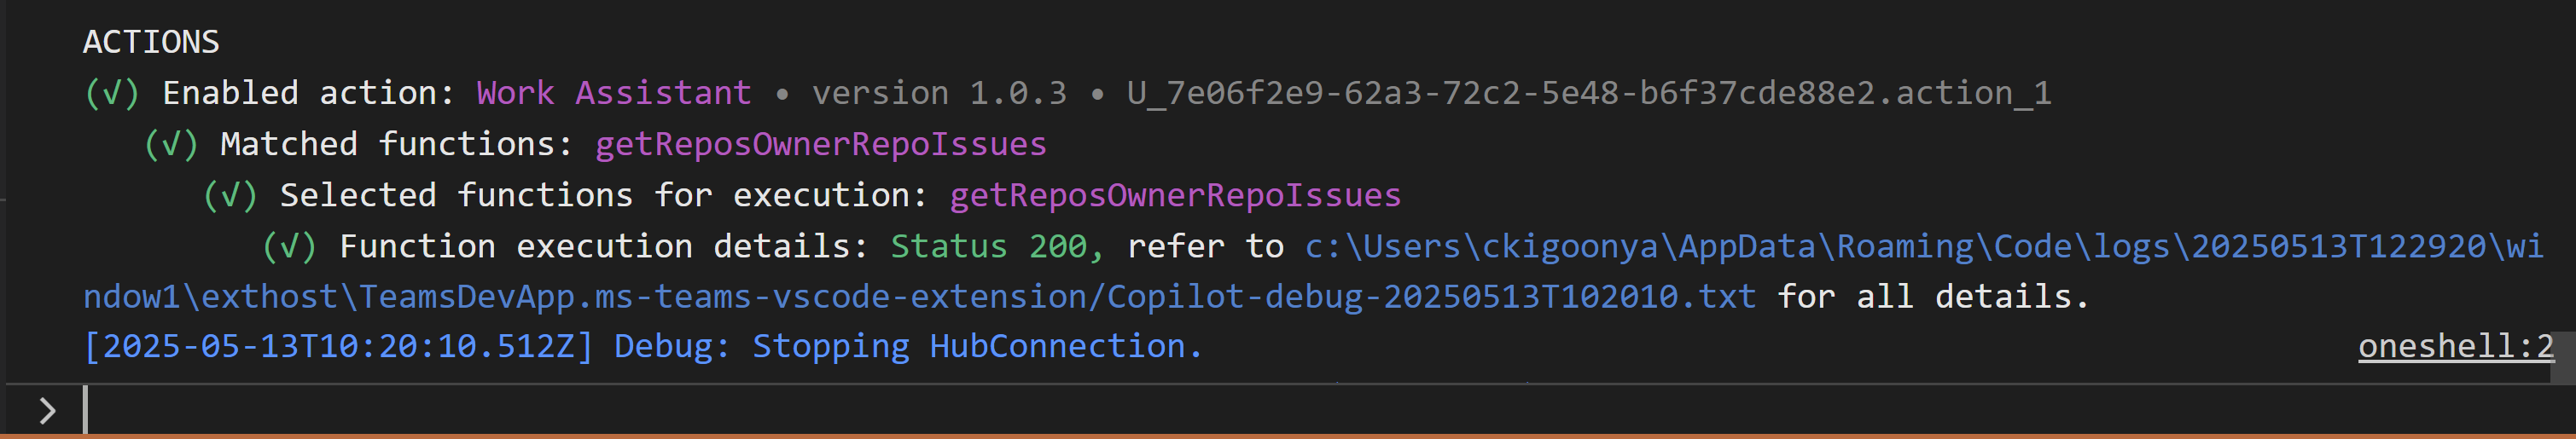
Task: Open the Copilot-debug-20250513T102010.txt log file link
Action: click(x=1430, y=296)
